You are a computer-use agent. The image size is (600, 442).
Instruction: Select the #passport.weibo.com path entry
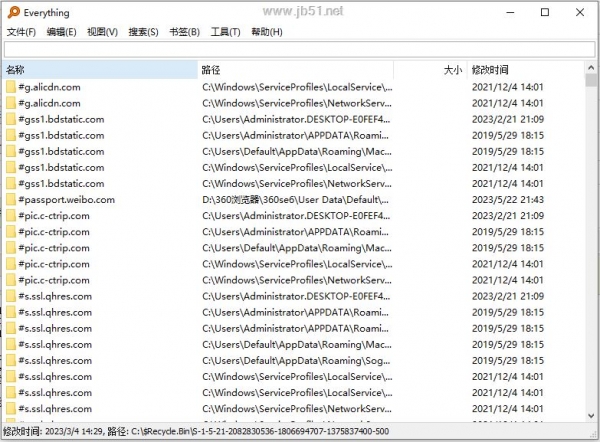[x=295, y=200]
